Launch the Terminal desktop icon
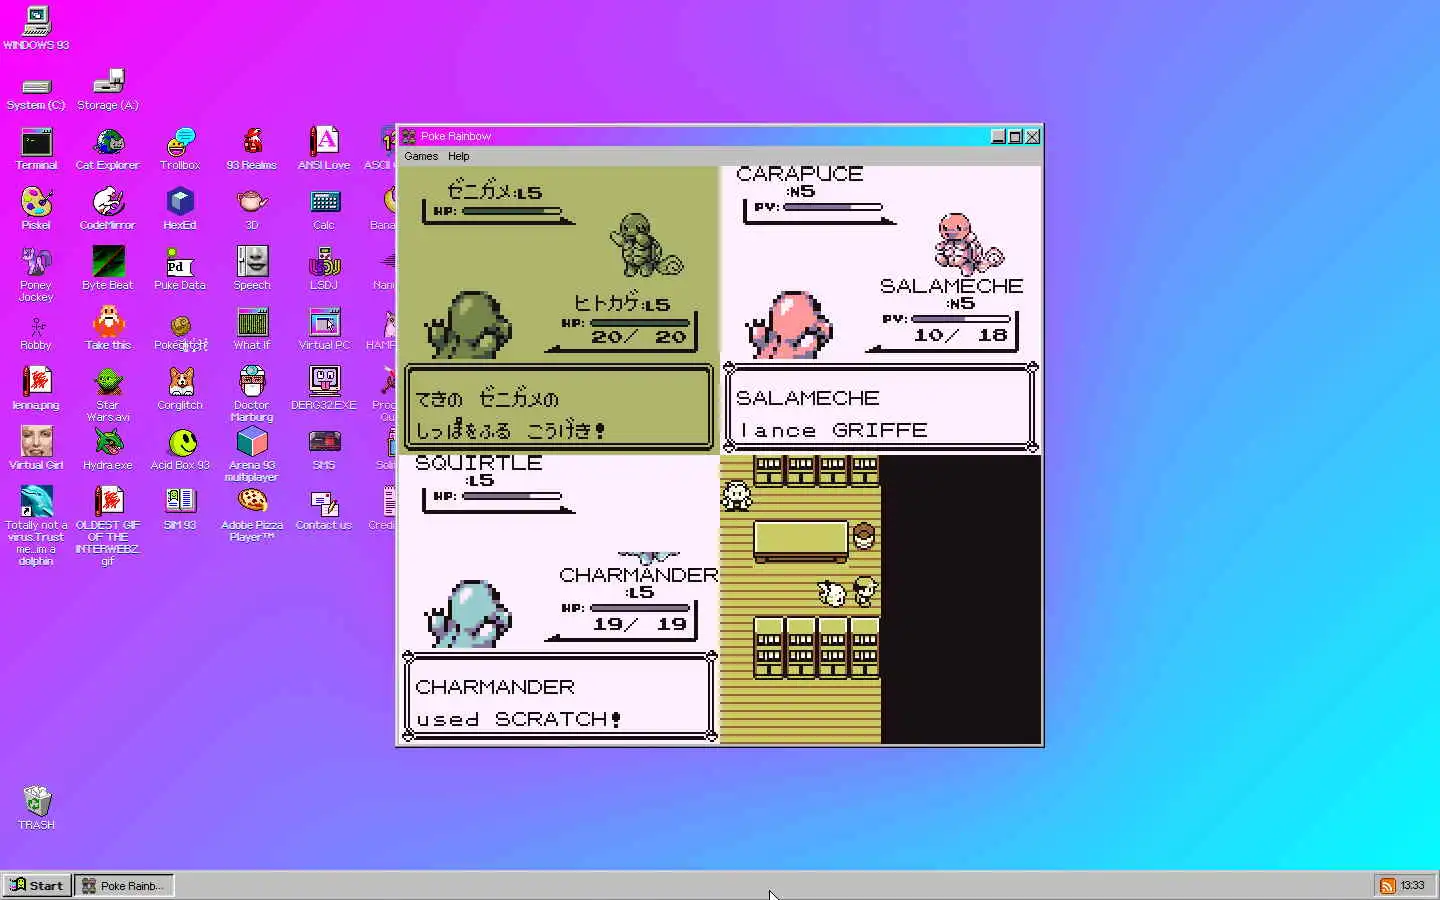Viewport: 1440px width, 900px height. point(36,149)
